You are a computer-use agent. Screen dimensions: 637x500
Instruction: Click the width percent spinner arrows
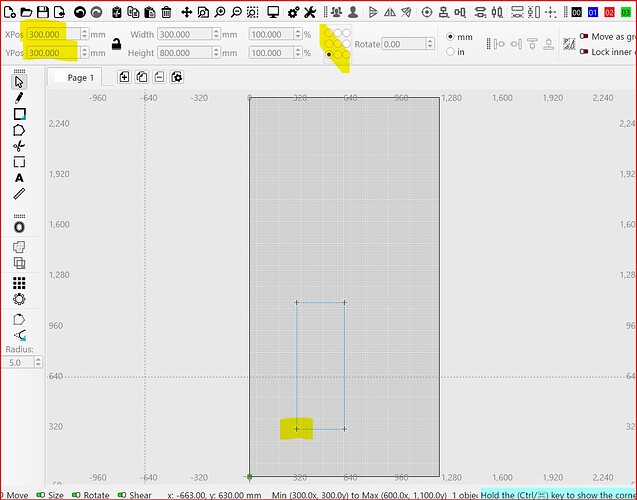(298, 34)
